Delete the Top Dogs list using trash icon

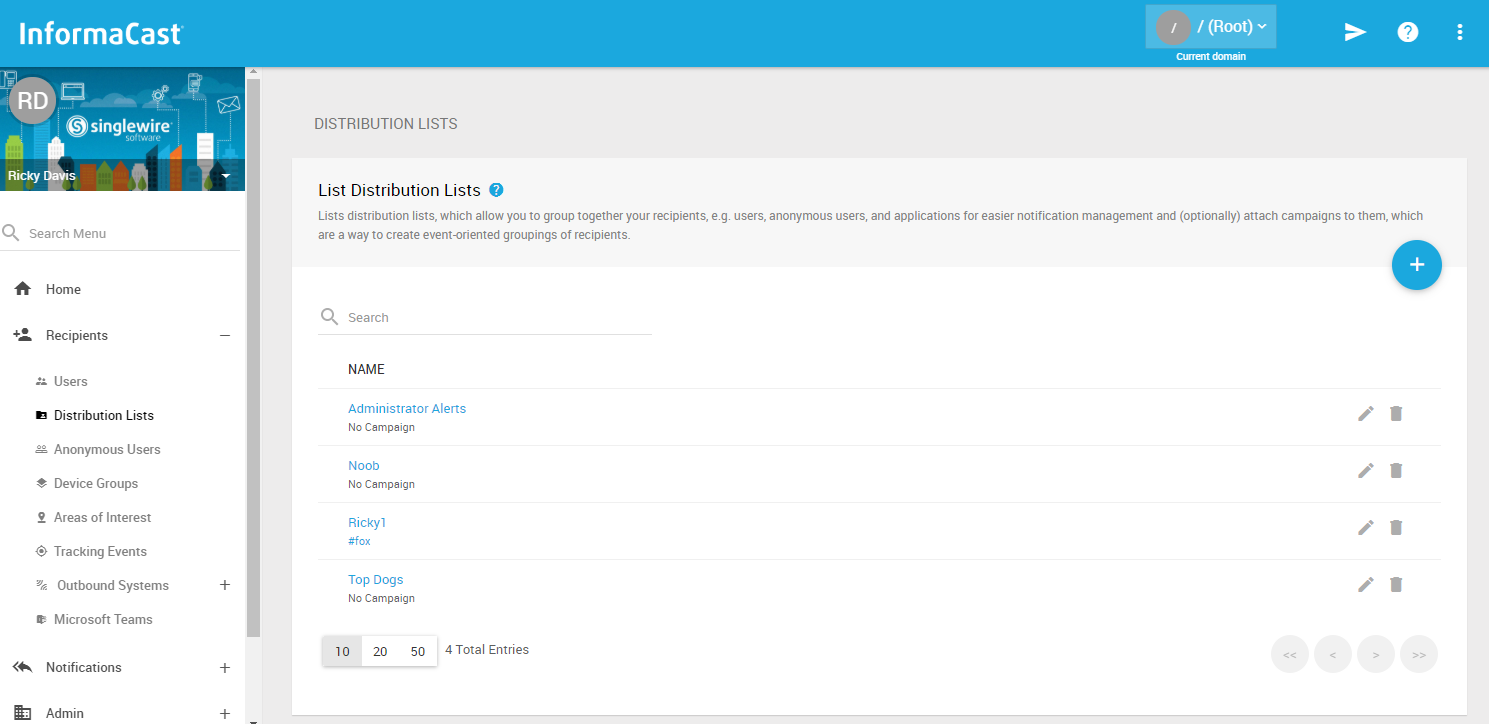coord(1396,584)
